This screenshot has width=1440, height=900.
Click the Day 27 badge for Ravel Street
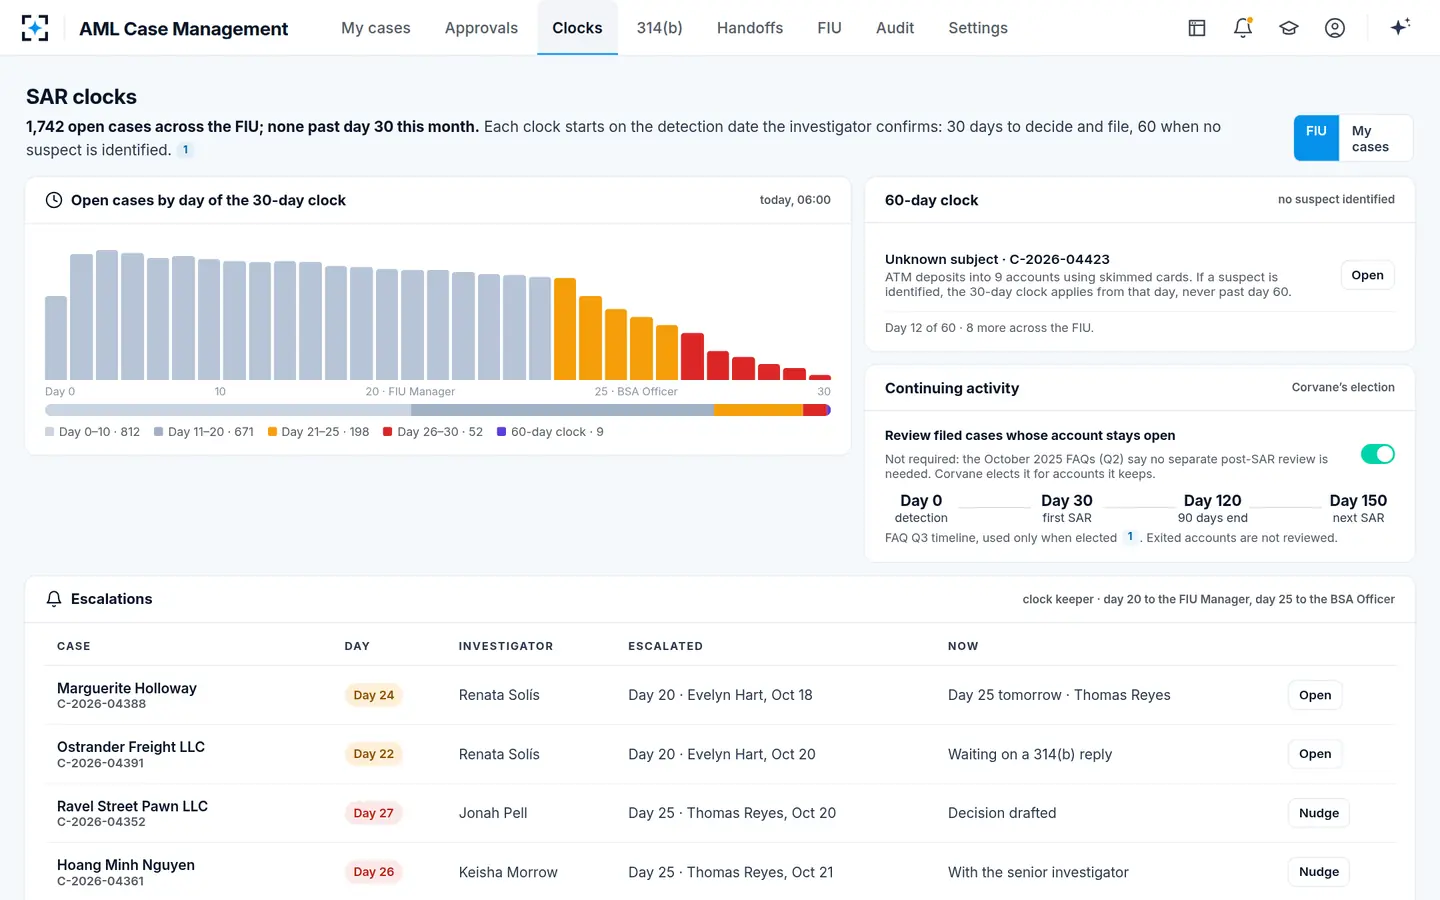pos(373,813)
